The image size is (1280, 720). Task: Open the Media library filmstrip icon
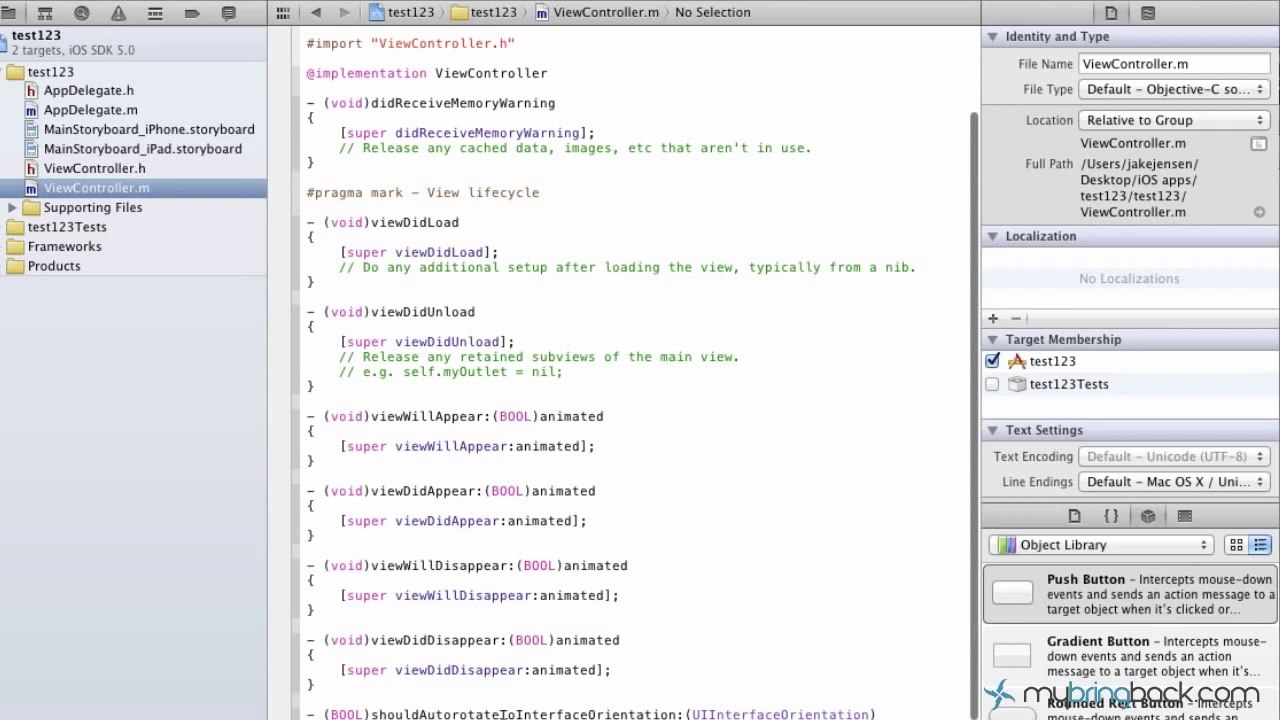[x=1185, y=516]
